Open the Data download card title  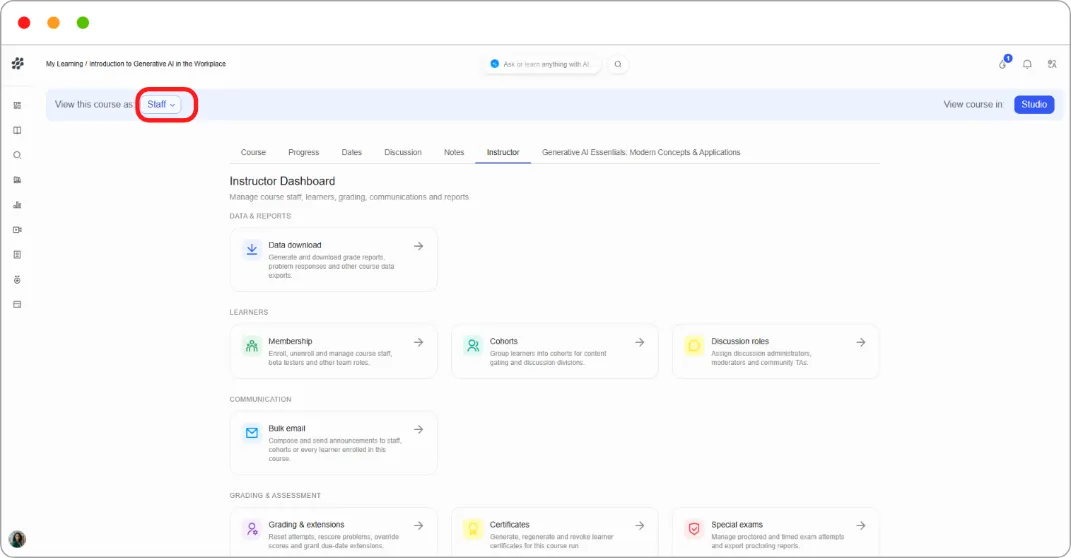click(x=294, y=245)
